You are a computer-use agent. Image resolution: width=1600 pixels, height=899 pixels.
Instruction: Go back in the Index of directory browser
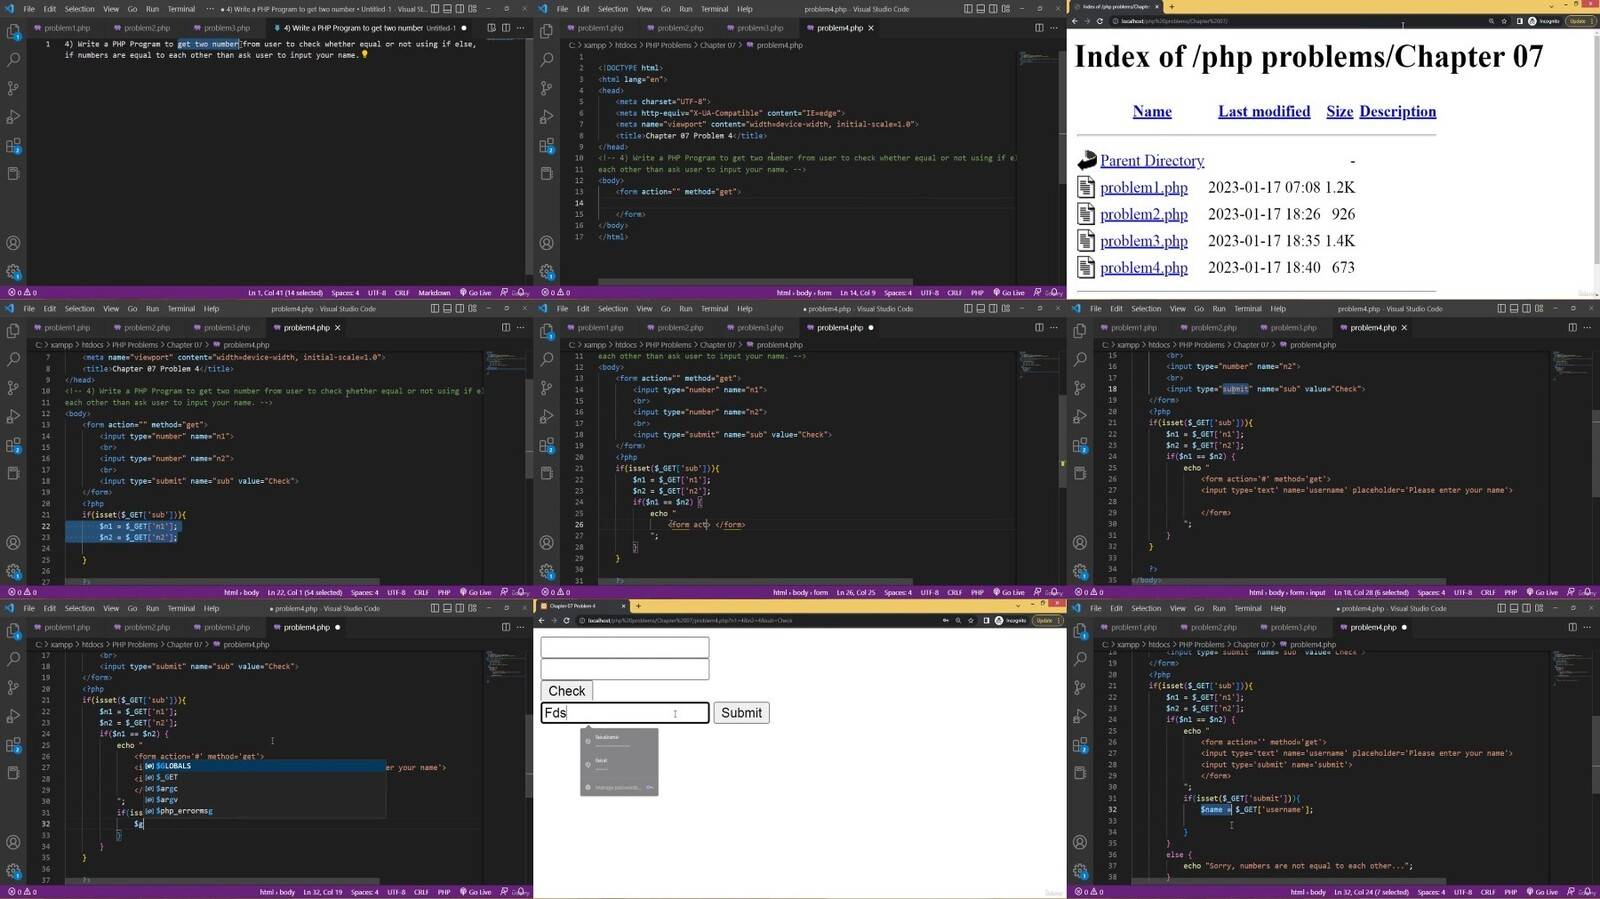click(x=1075, y=21)
